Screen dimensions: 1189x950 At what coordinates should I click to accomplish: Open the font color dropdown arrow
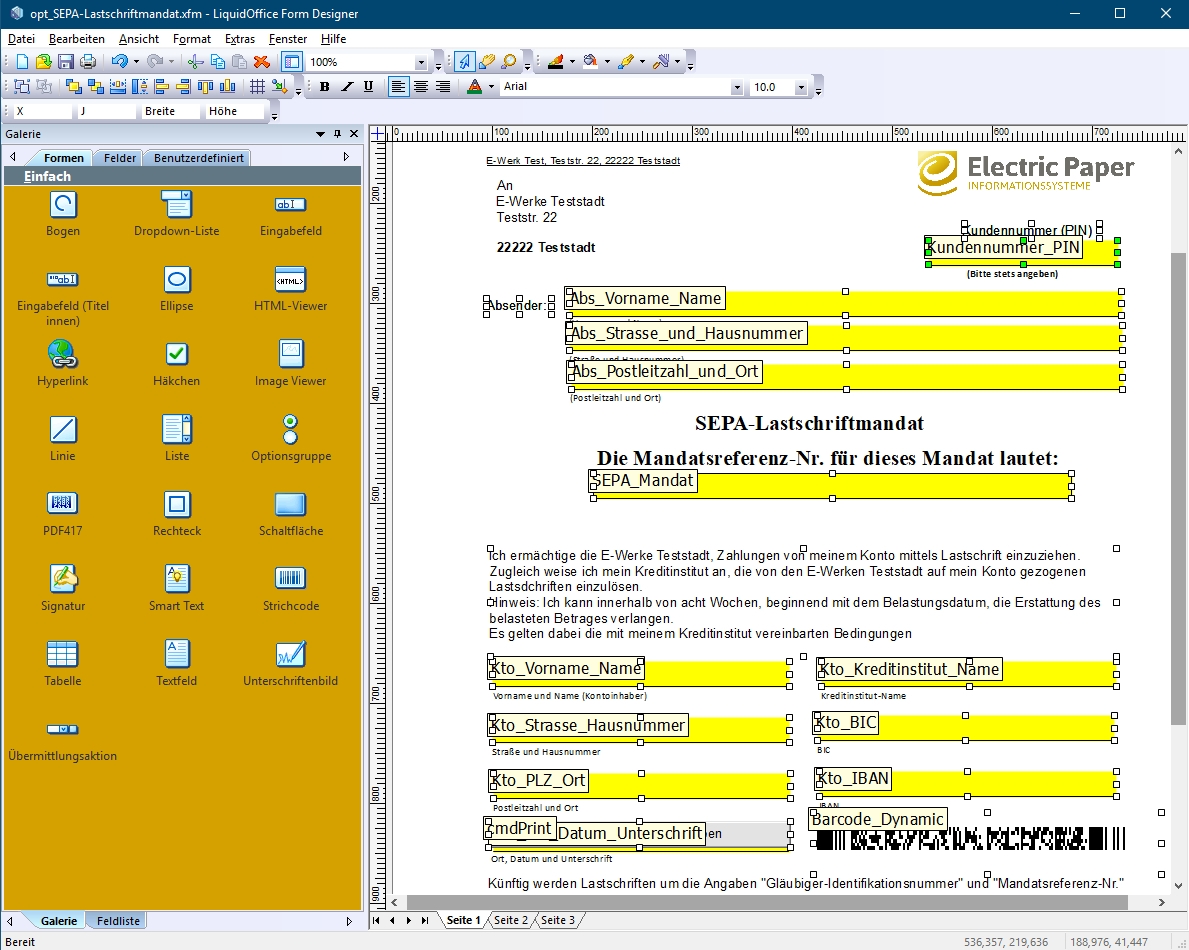pos(491,86)
